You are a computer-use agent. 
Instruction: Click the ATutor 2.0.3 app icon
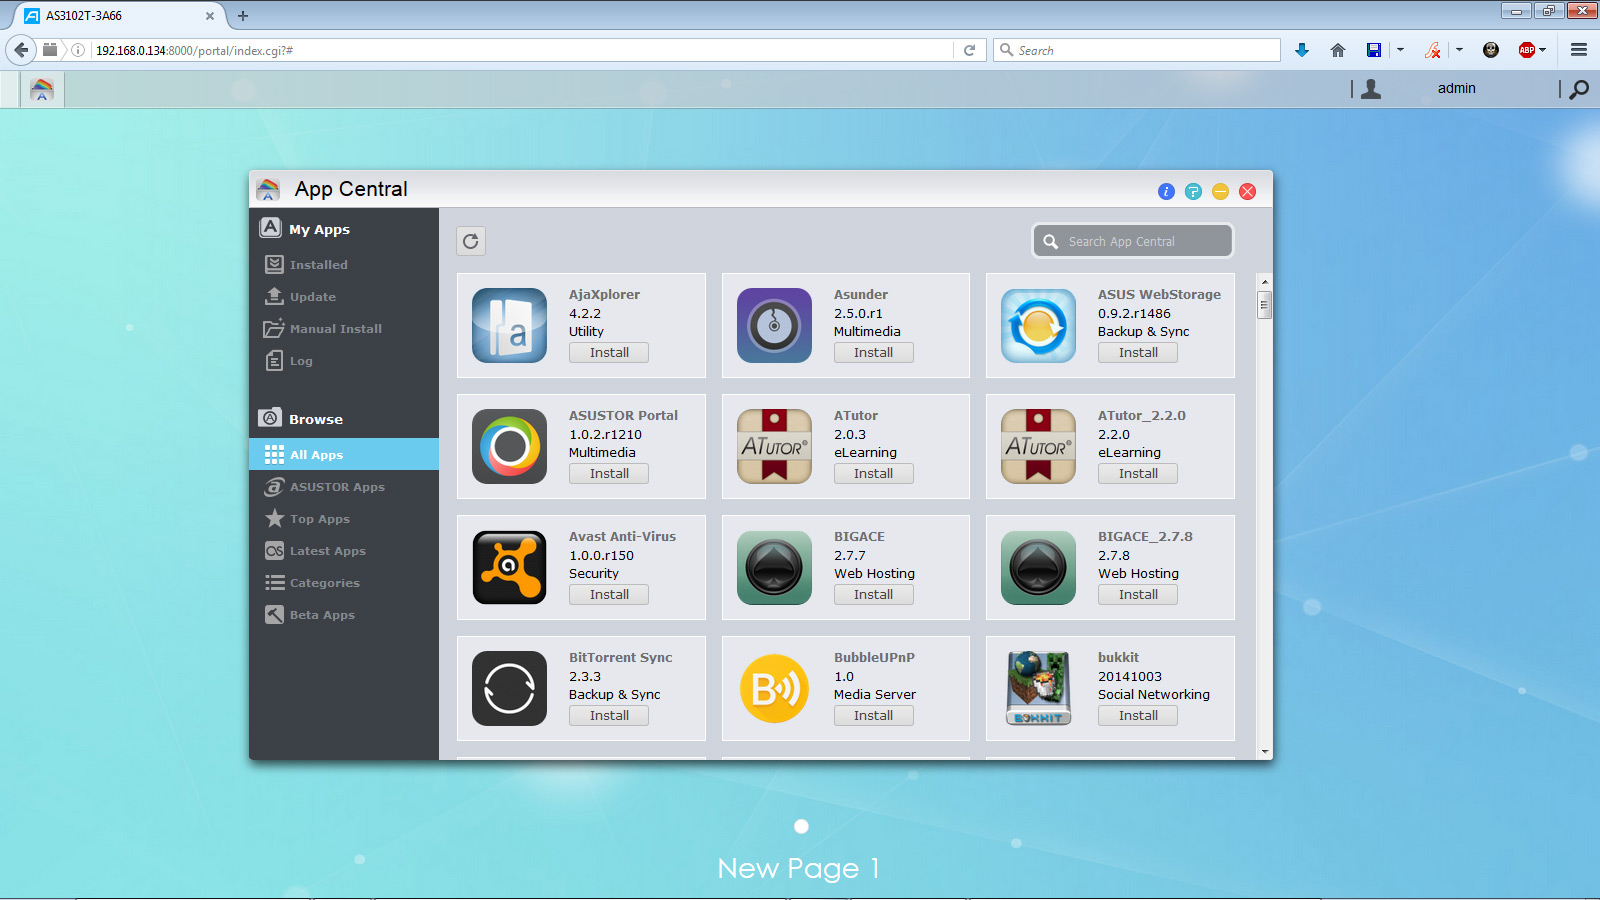[x=774, y=446]
